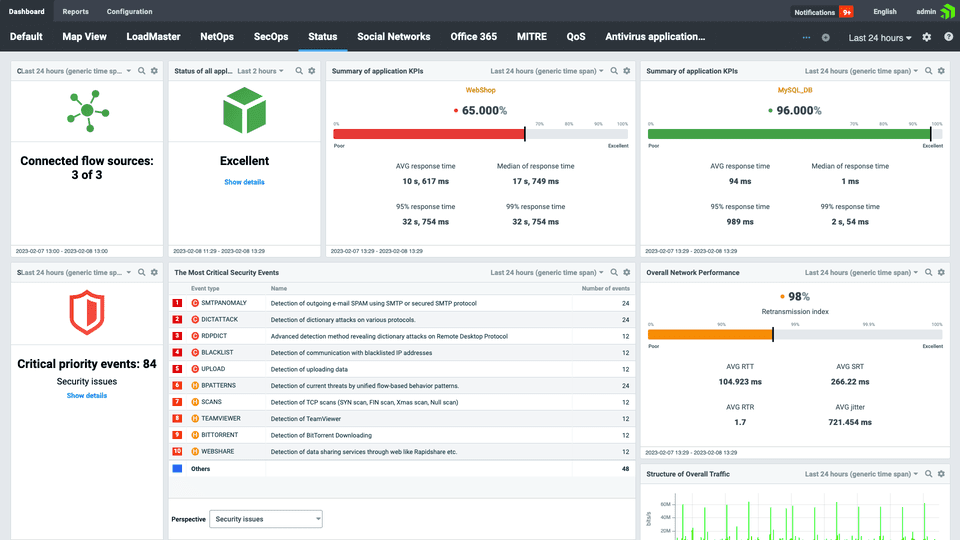The height and width of the screenshot is (540, 960).
Task: Open gear icon in Overall Network Performance
Action: pyautogui.click(x=941, y=272)
